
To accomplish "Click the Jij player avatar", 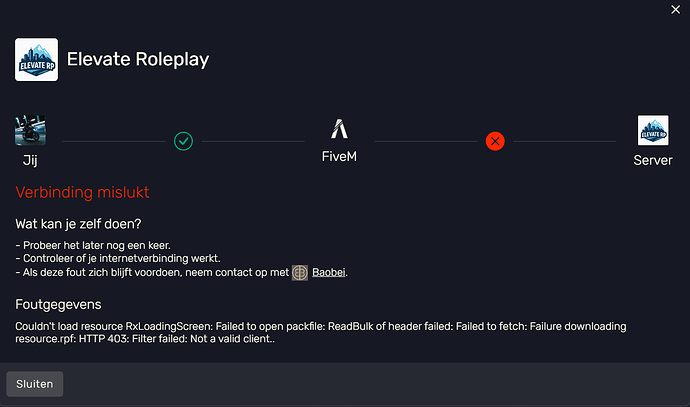I will [31, 131].
